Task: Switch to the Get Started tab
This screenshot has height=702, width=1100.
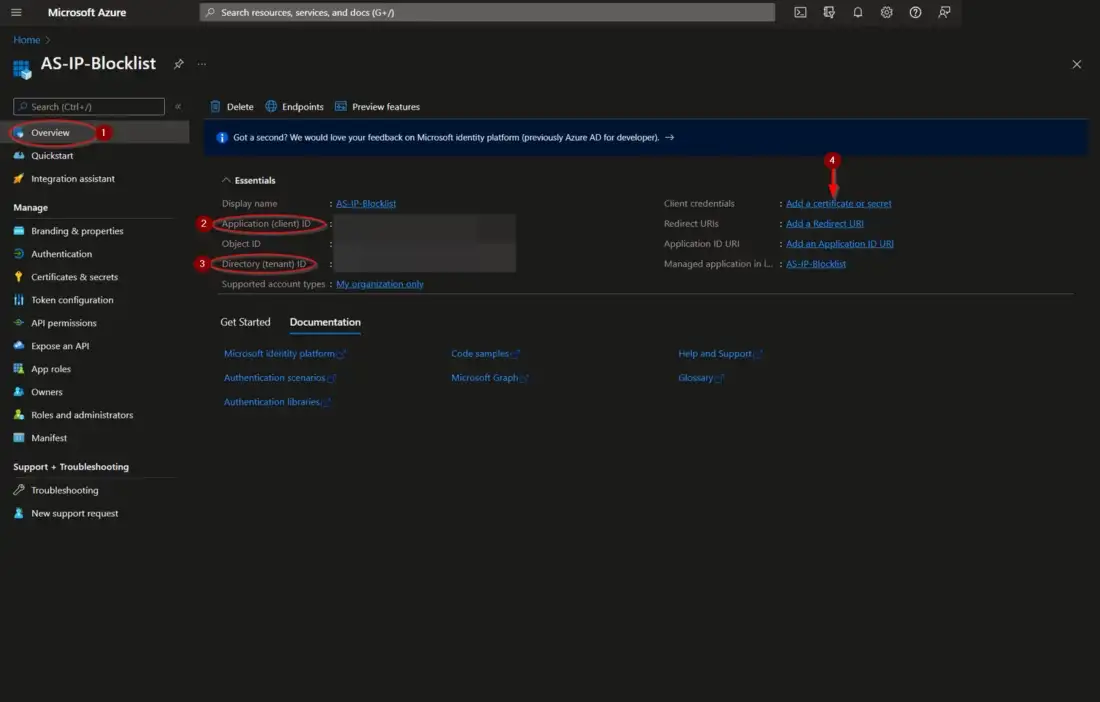Action: pyautogui.click(x=245, y=322)
